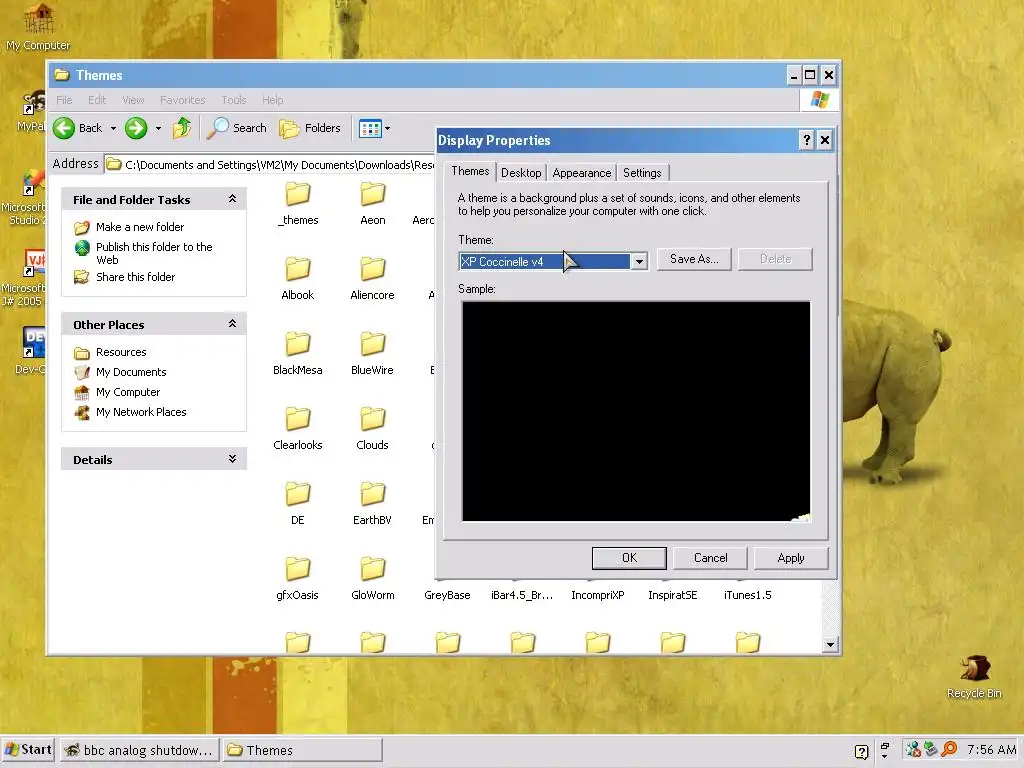Open the Favorites menu

[182, 100]
